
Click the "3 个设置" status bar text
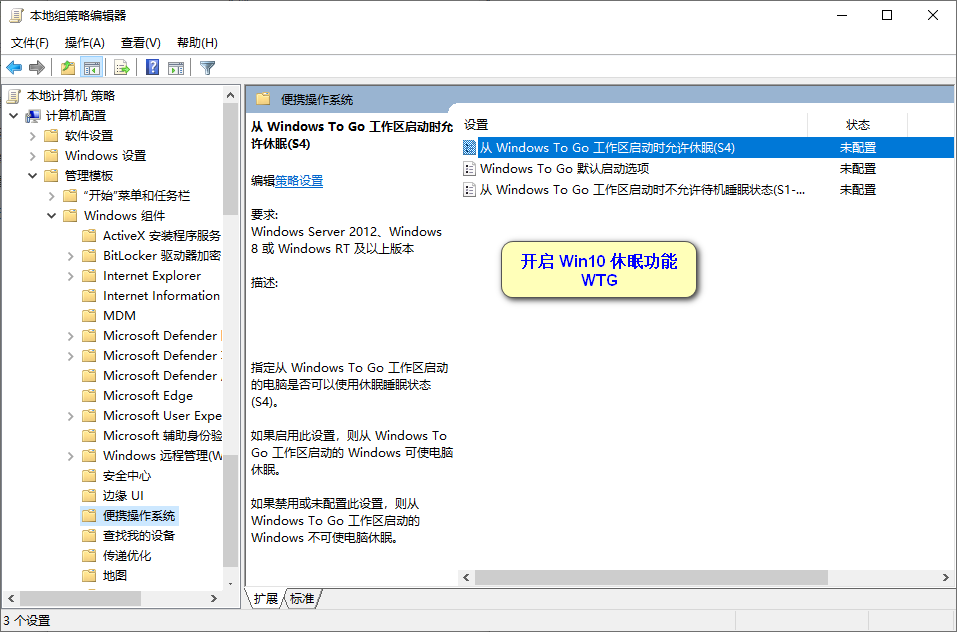27,621
